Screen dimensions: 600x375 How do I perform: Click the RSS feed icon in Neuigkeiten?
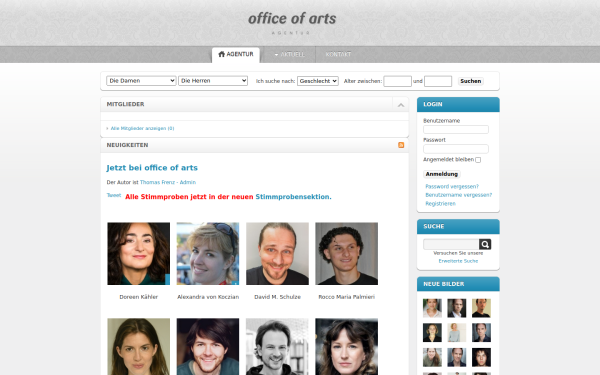401,145
